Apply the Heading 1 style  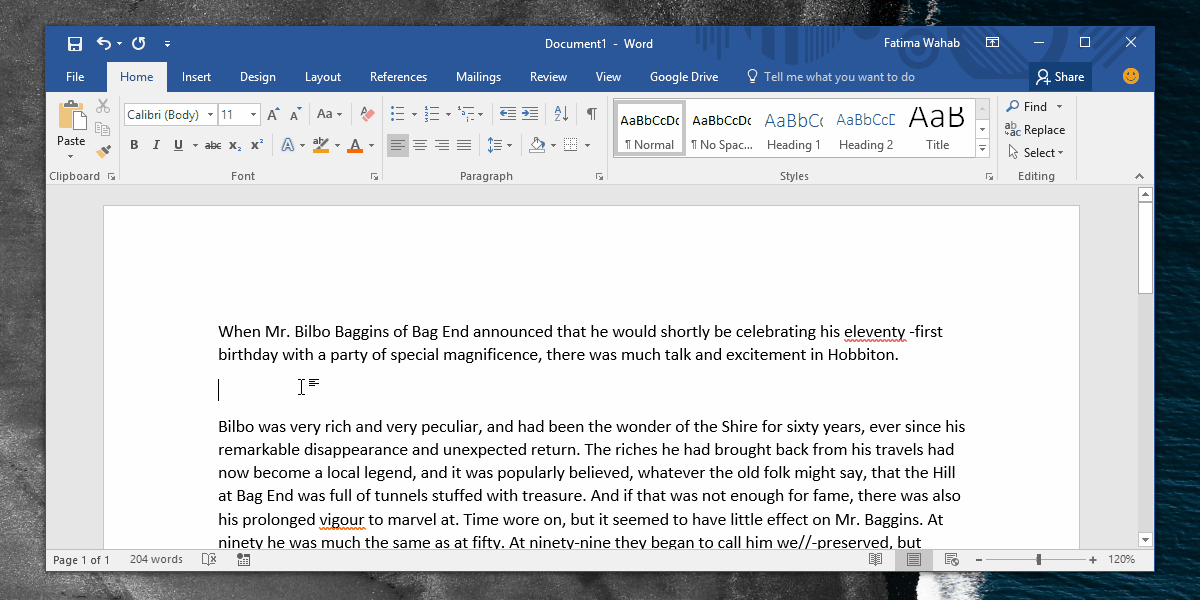point(793,127)
